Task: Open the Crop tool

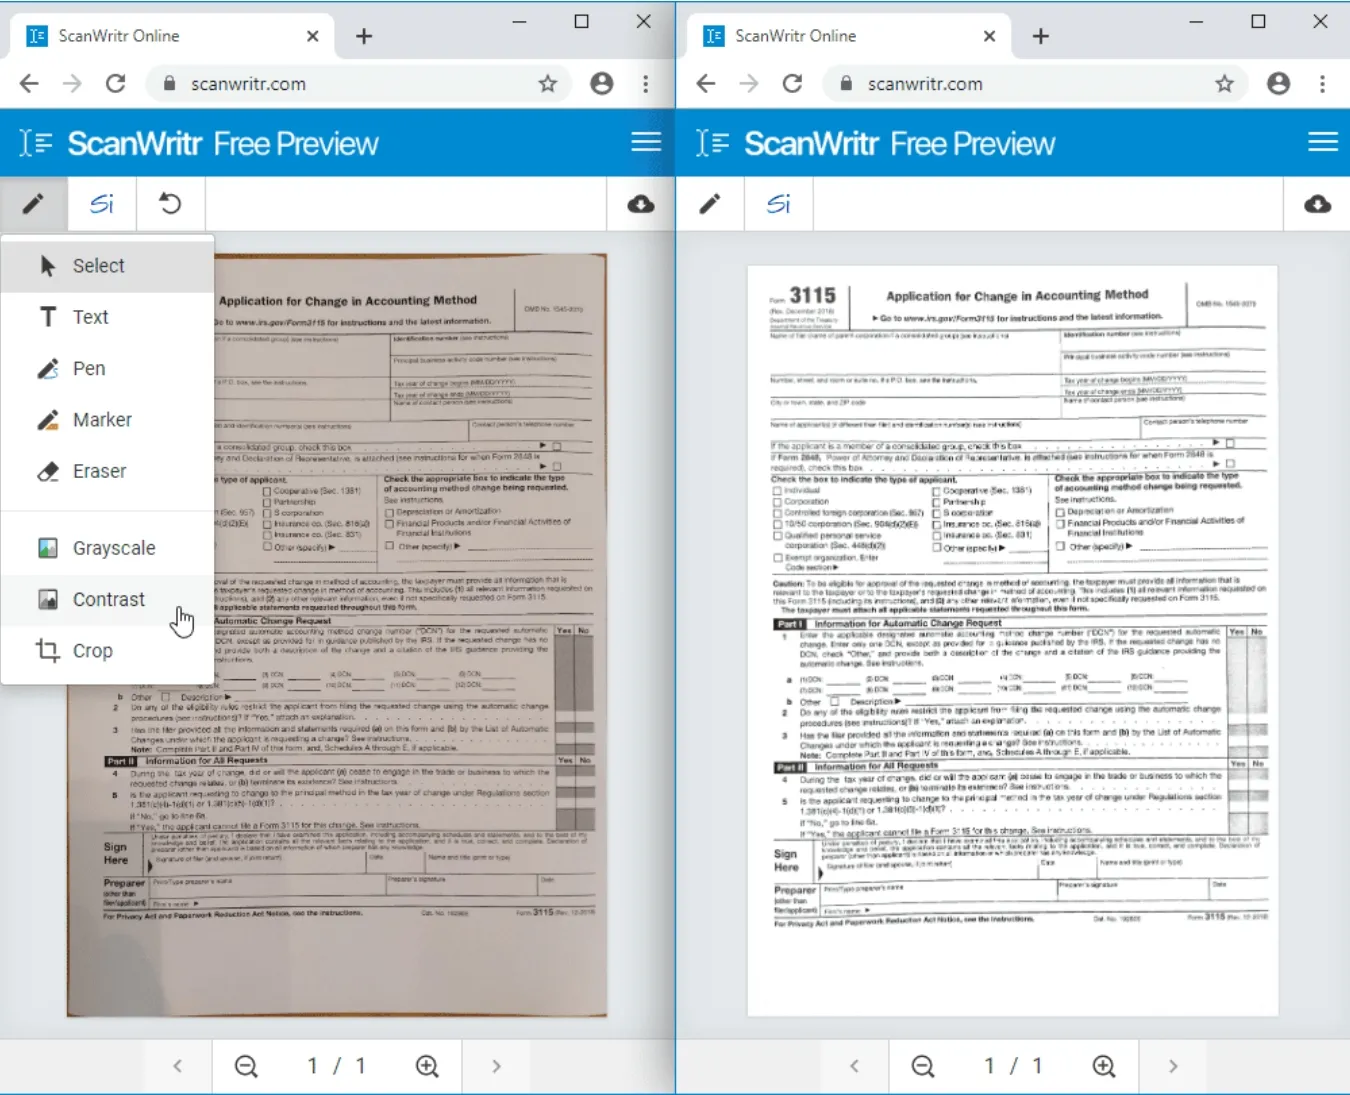Action: click(x=91, y=650)
